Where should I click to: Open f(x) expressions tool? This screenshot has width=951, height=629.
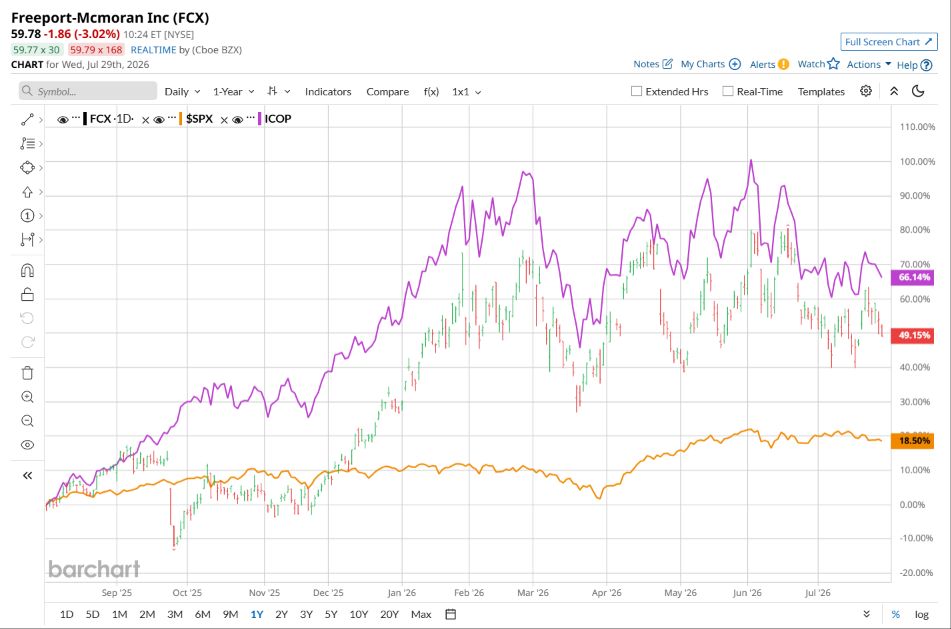click(x=431, y=92)
